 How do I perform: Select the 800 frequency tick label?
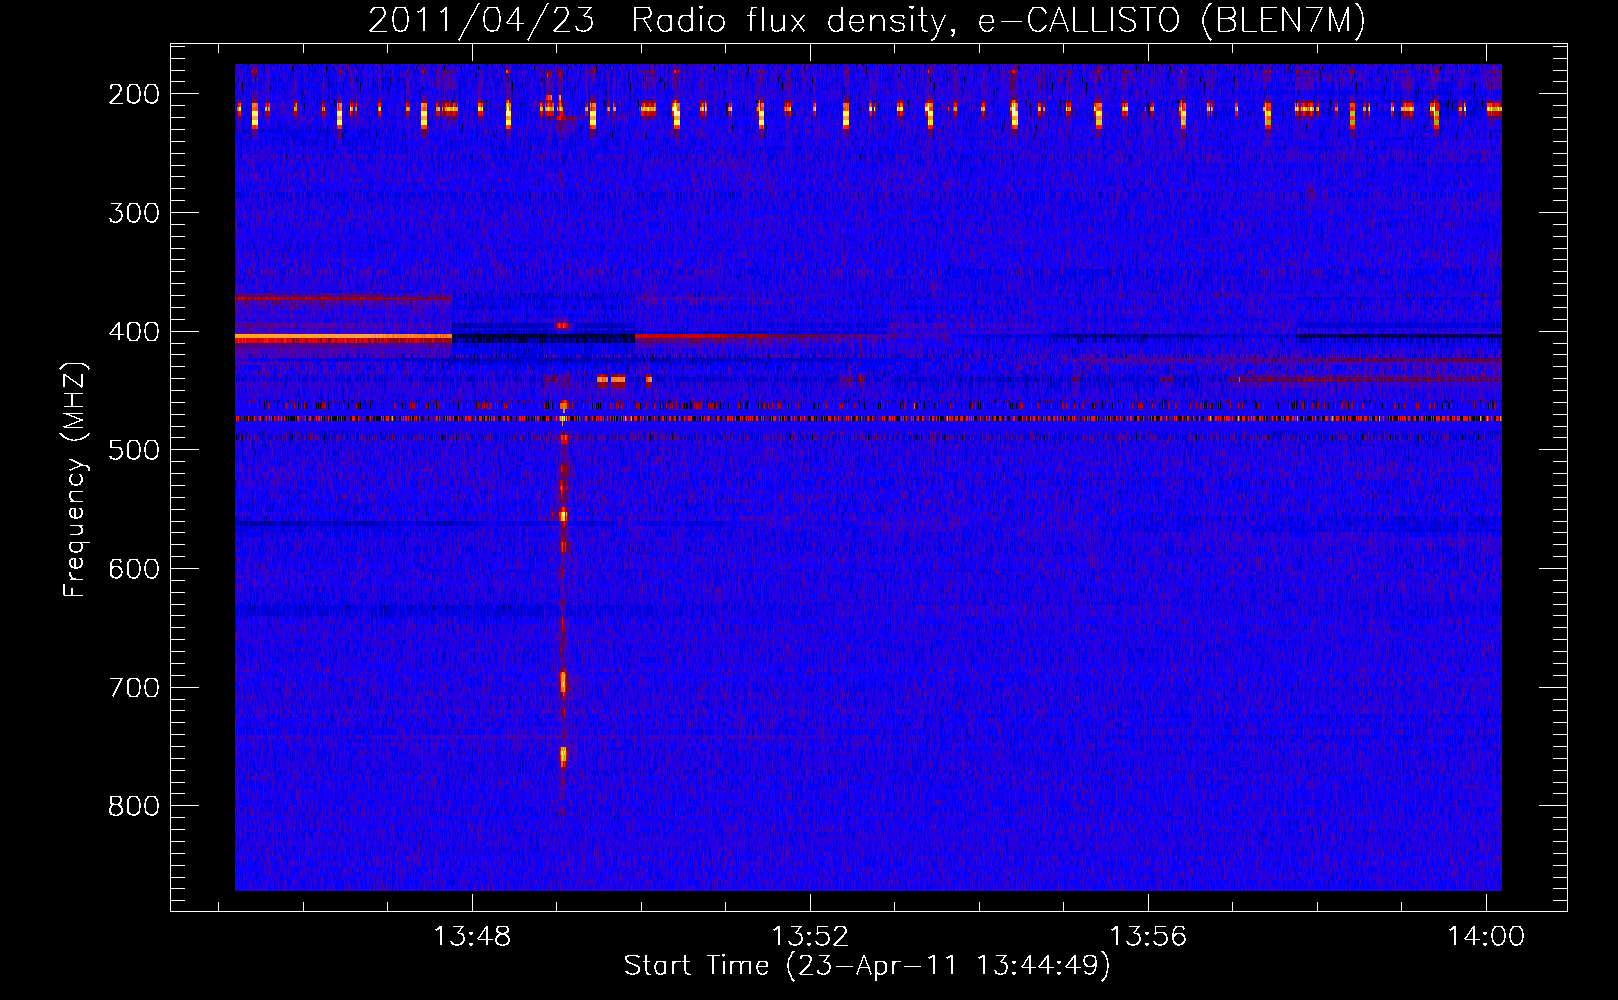point(133,806)
